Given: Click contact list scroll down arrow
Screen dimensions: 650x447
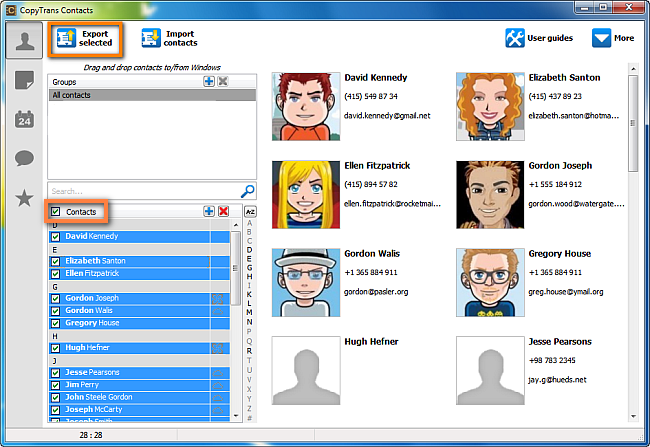Looking at the screenshot, I should tap(236, 415).
